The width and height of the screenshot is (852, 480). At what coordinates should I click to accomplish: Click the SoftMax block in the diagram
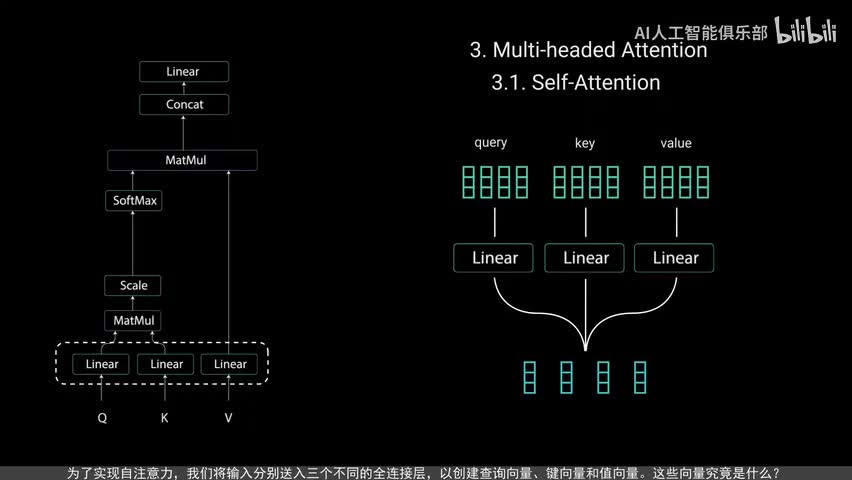pyautogui.click(x=134, y=201)
